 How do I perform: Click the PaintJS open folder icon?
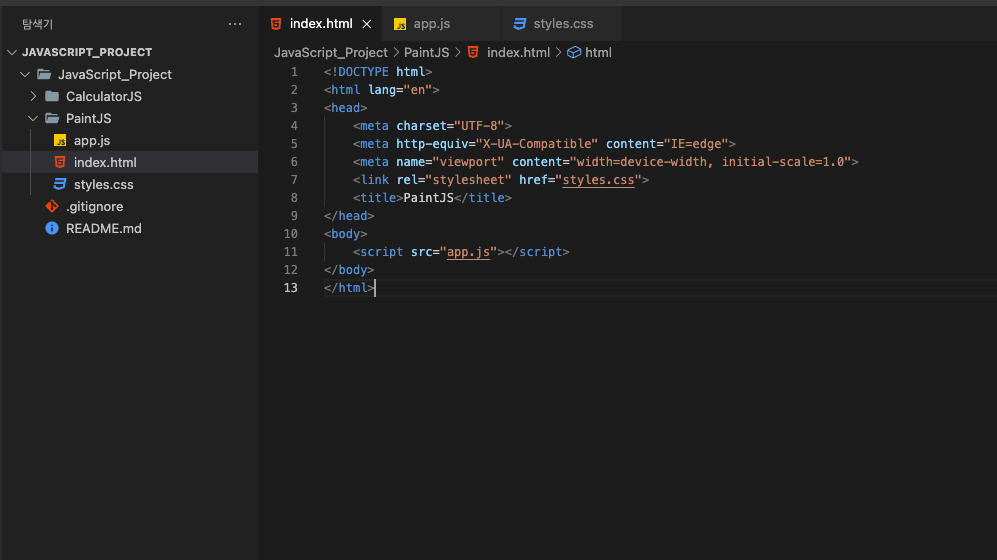(52, 118)
